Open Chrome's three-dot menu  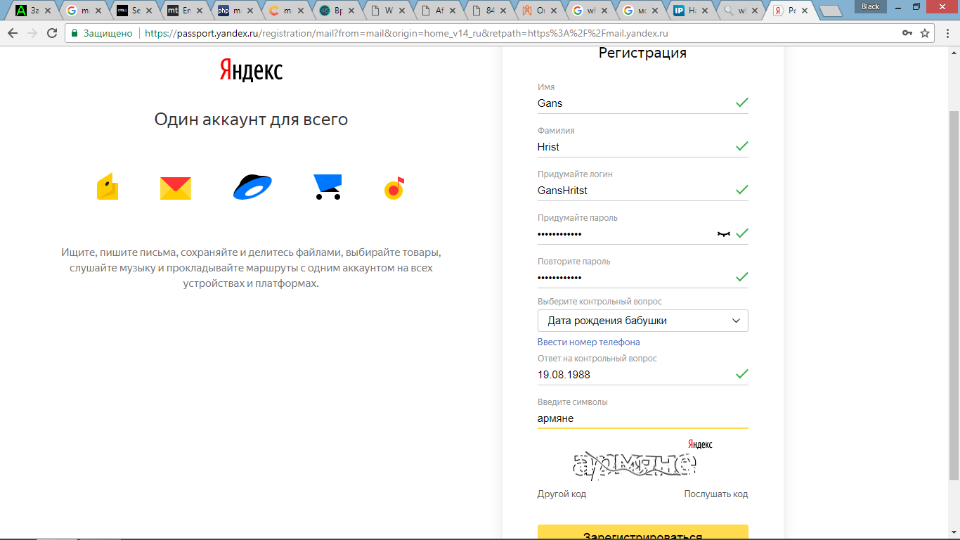point(946,33)
